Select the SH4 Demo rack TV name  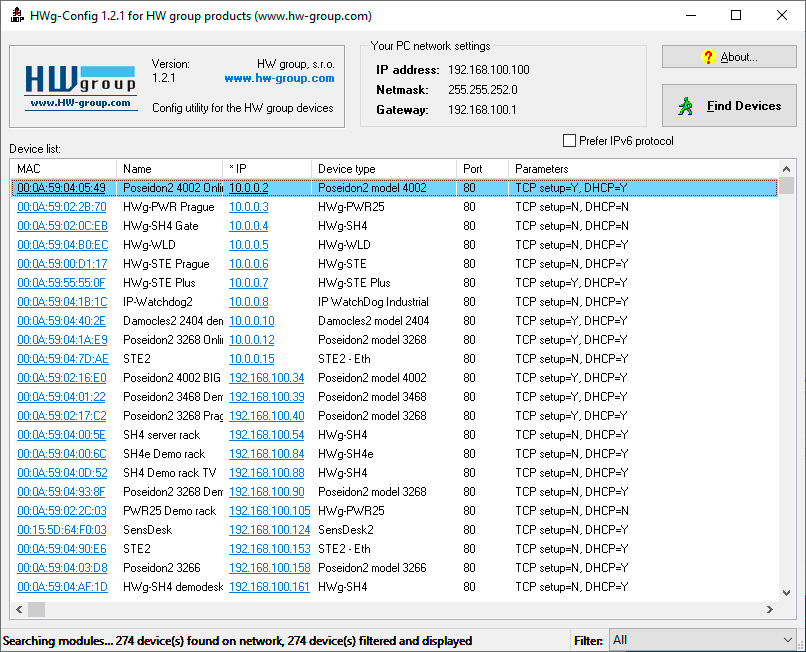coord(170,474)
